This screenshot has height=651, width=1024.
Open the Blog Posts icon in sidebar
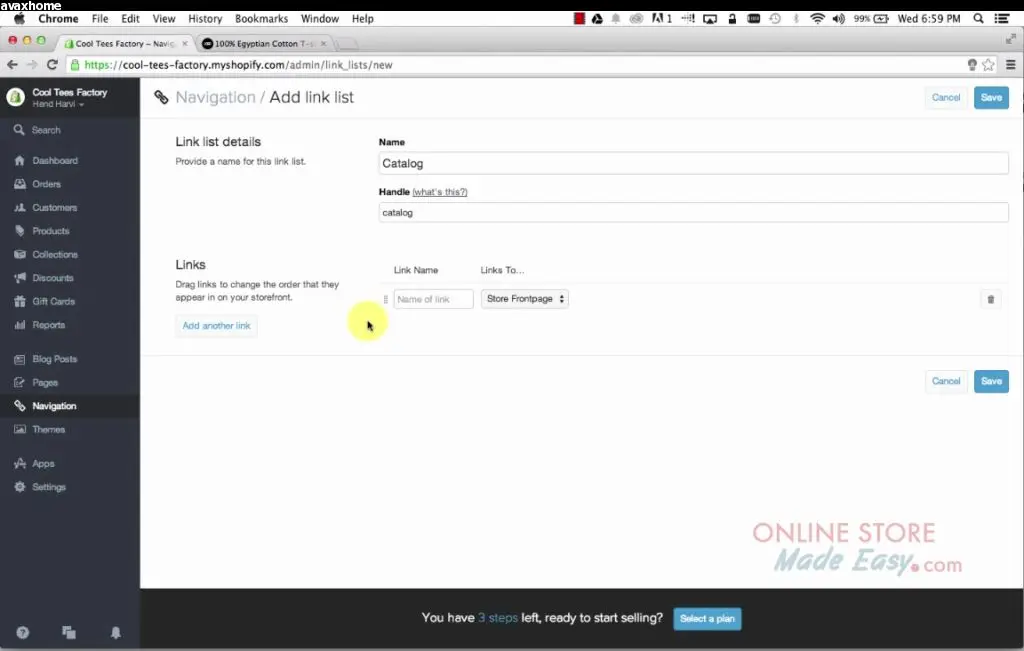(20, 359)
